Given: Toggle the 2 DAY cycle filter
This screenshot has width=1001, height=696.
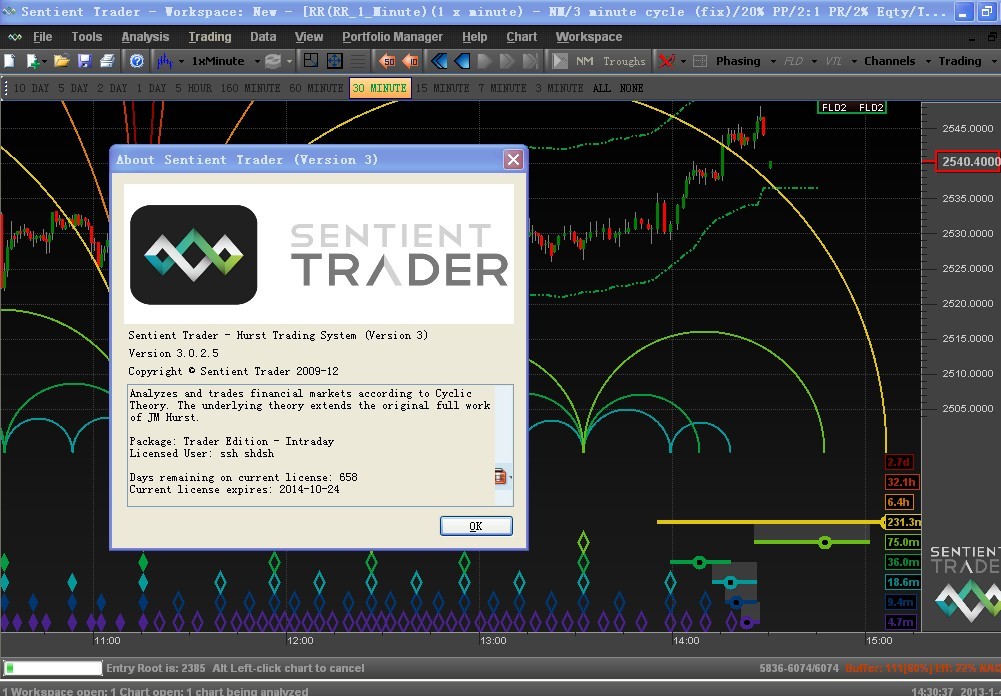Looking at the screenshot, I should click(x=112, y=88).
